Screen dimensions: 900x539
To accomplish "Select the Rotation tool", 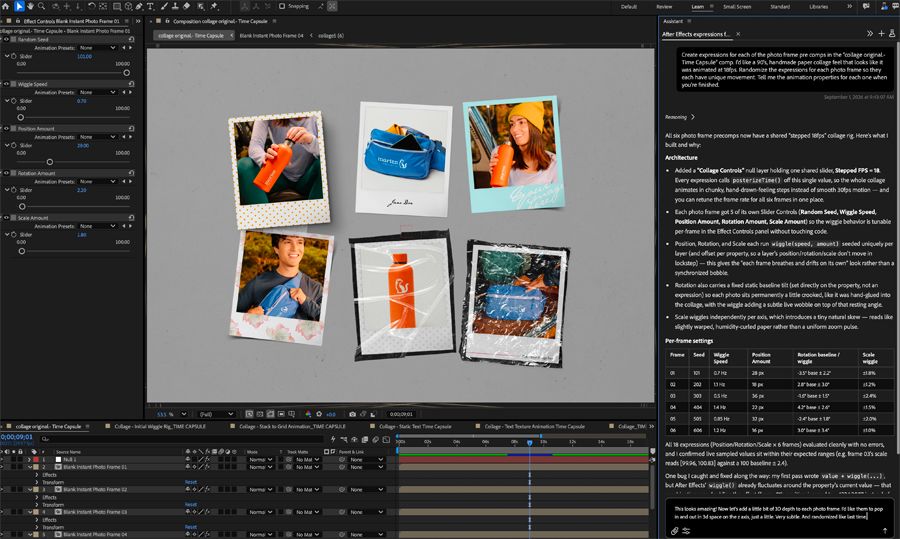I will [91, 6].
